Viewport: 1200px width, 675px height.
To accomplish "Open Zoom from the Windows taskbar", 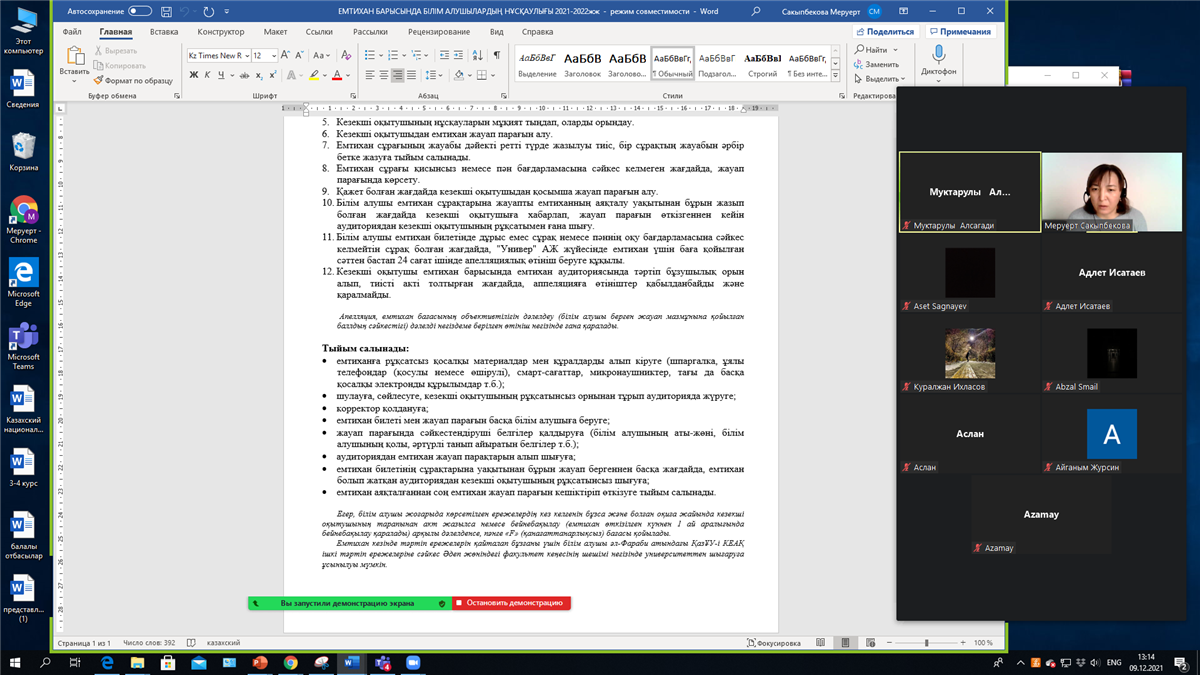I will point(412,662).
